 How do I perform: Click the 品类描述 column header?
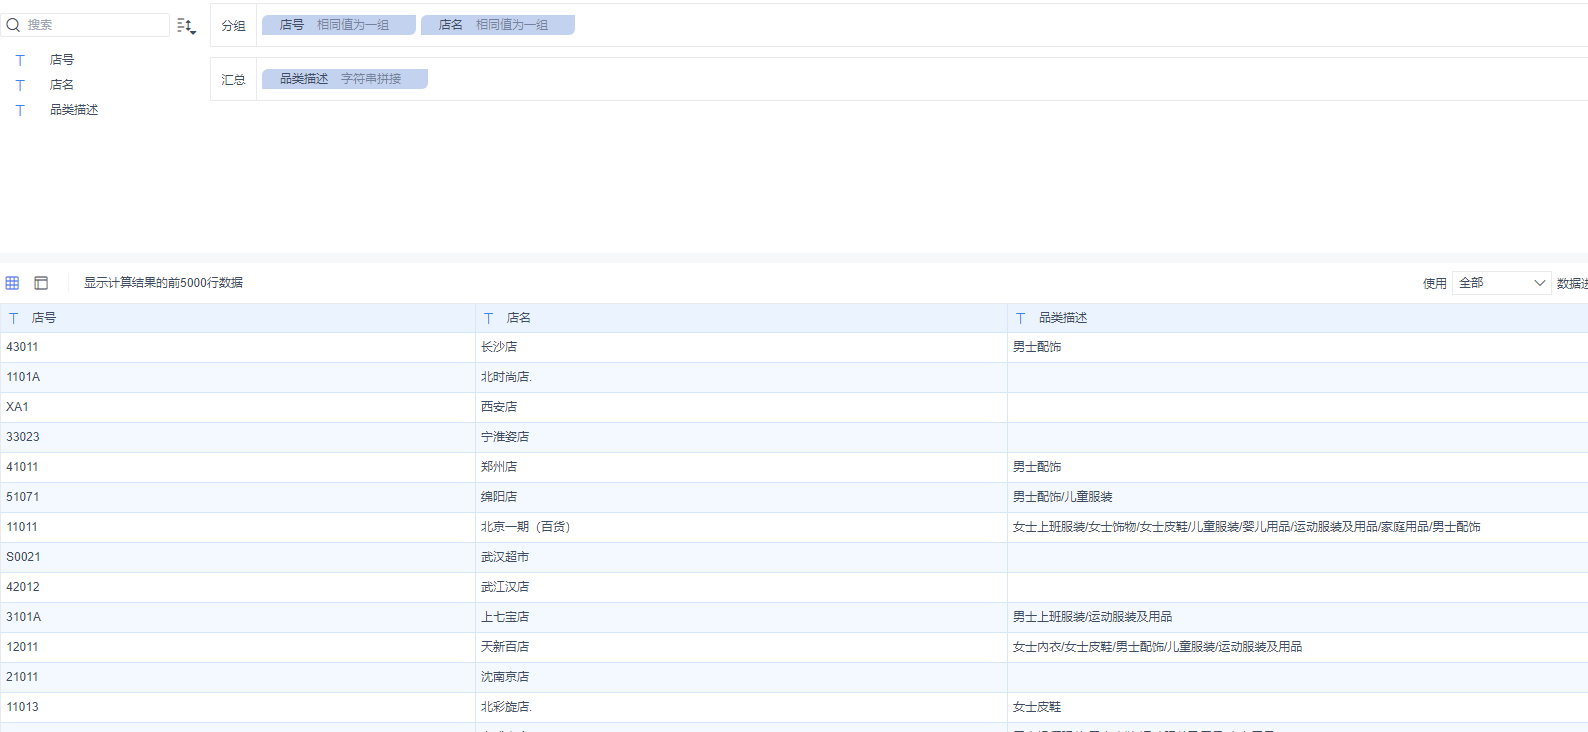pos(1298,318)
